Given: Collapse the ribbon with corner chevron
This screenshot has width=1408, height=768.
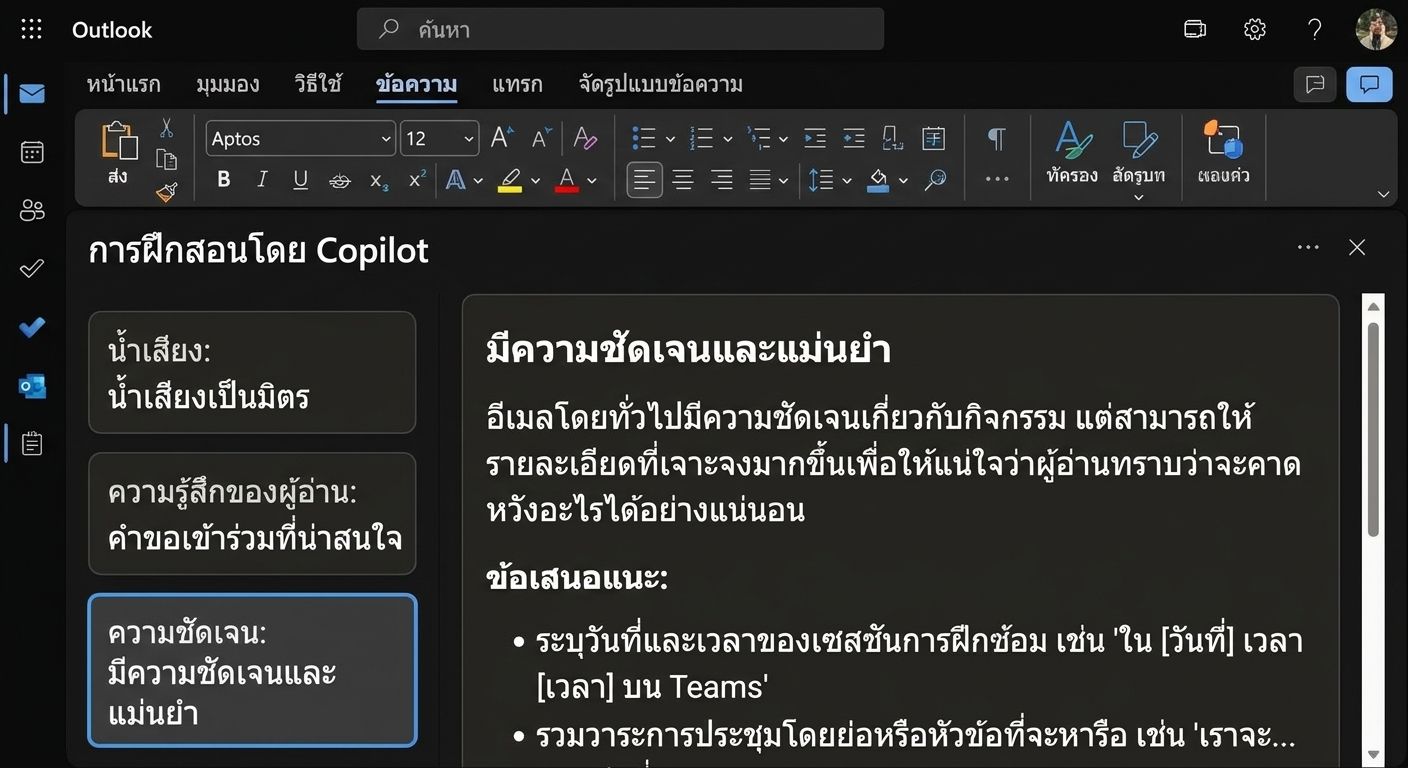Looking at the screenshot, I should 1384,194.
